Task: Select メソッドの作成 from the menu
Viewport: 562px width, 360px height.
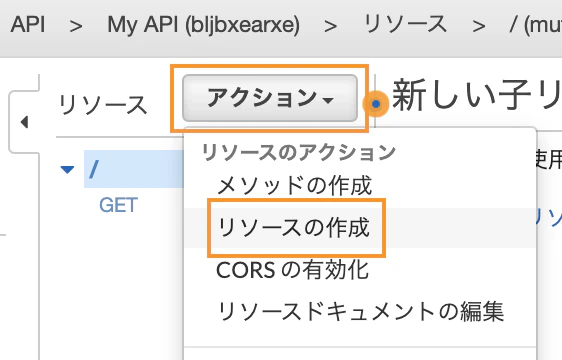Action: [x=294, y=186]
